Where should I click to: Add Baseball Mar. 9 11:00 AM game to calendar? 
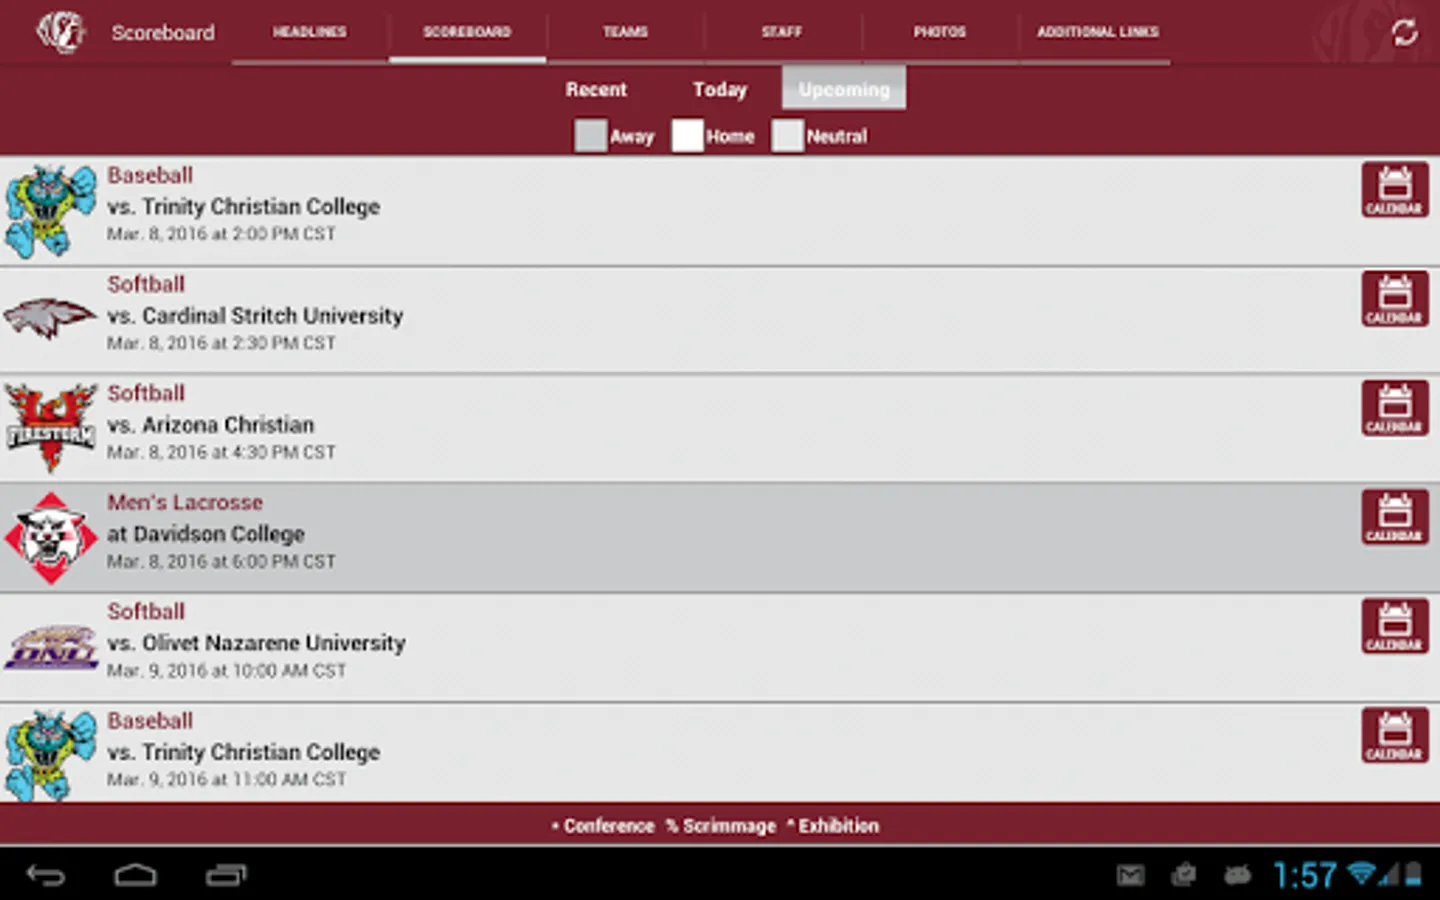click(1394, 735)
